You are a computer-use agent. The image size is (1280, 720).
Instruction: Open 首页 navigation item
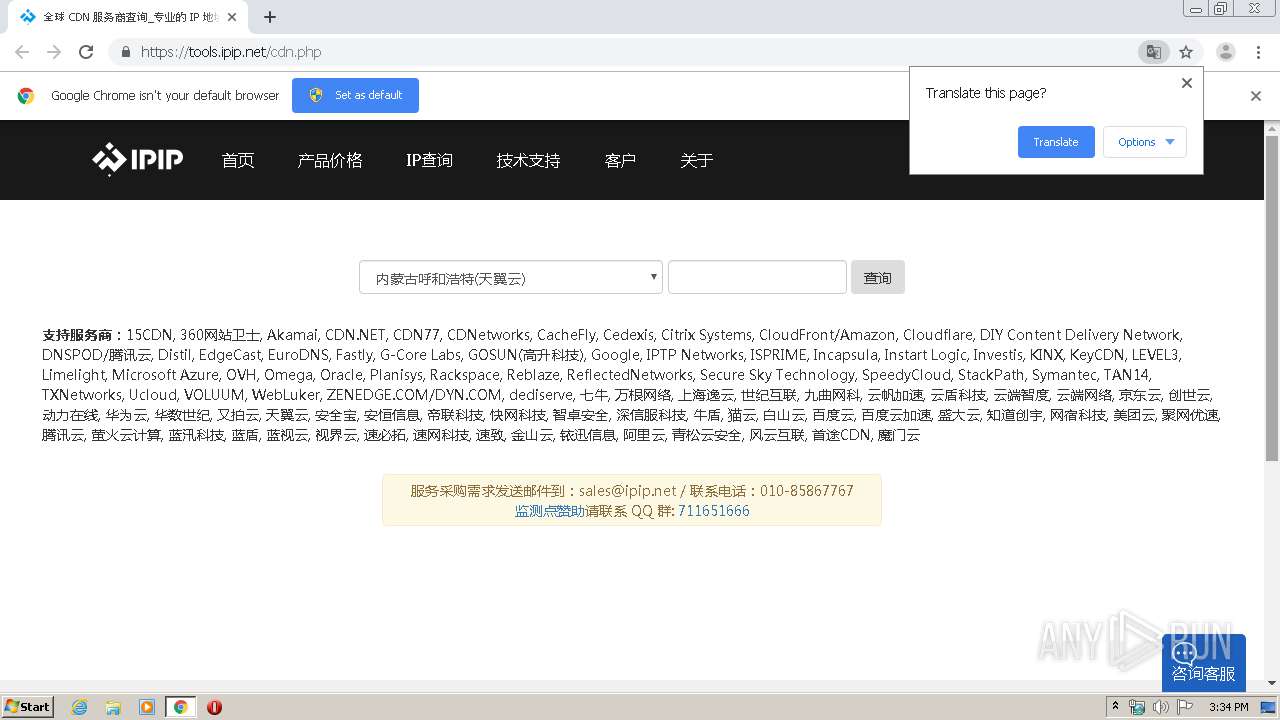238,160
